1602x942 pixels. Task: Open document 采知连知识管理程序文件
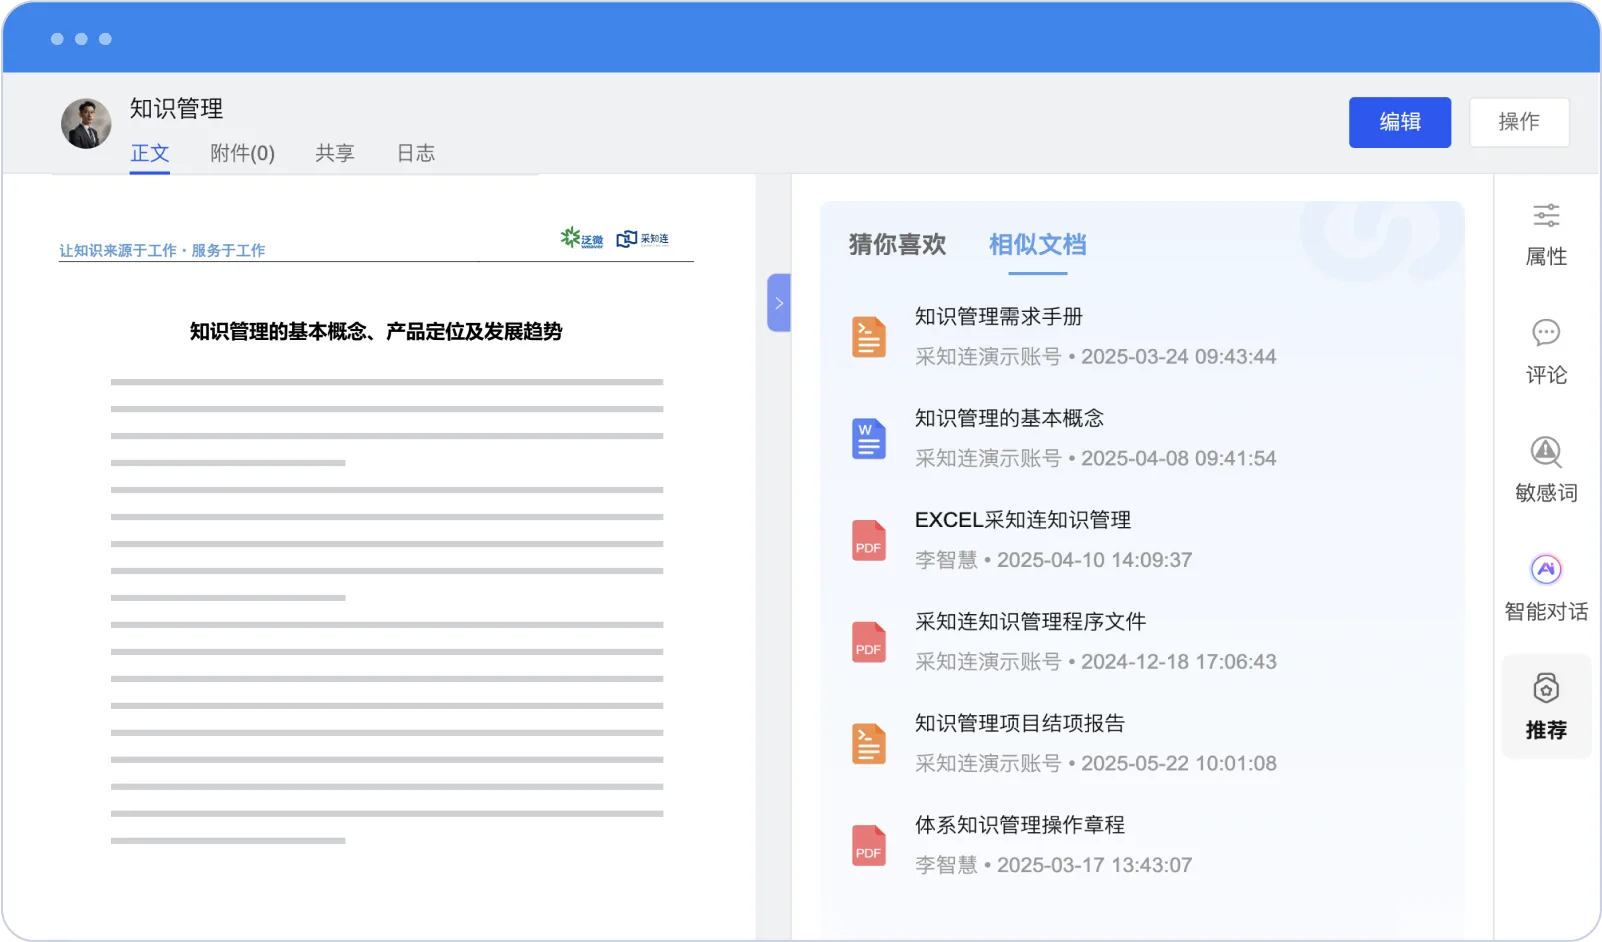[x=1031, y=622]
